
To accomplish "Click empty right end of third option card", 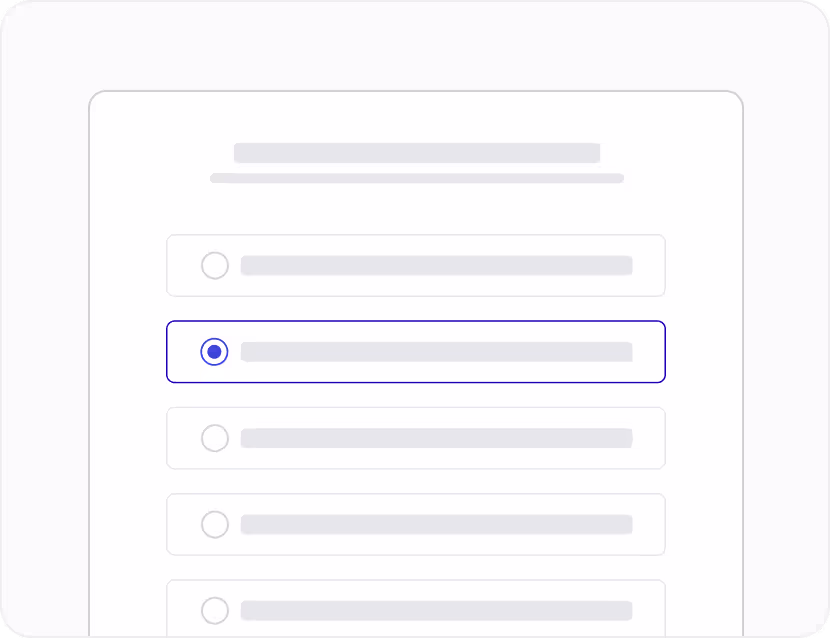I will pos(649,438).
